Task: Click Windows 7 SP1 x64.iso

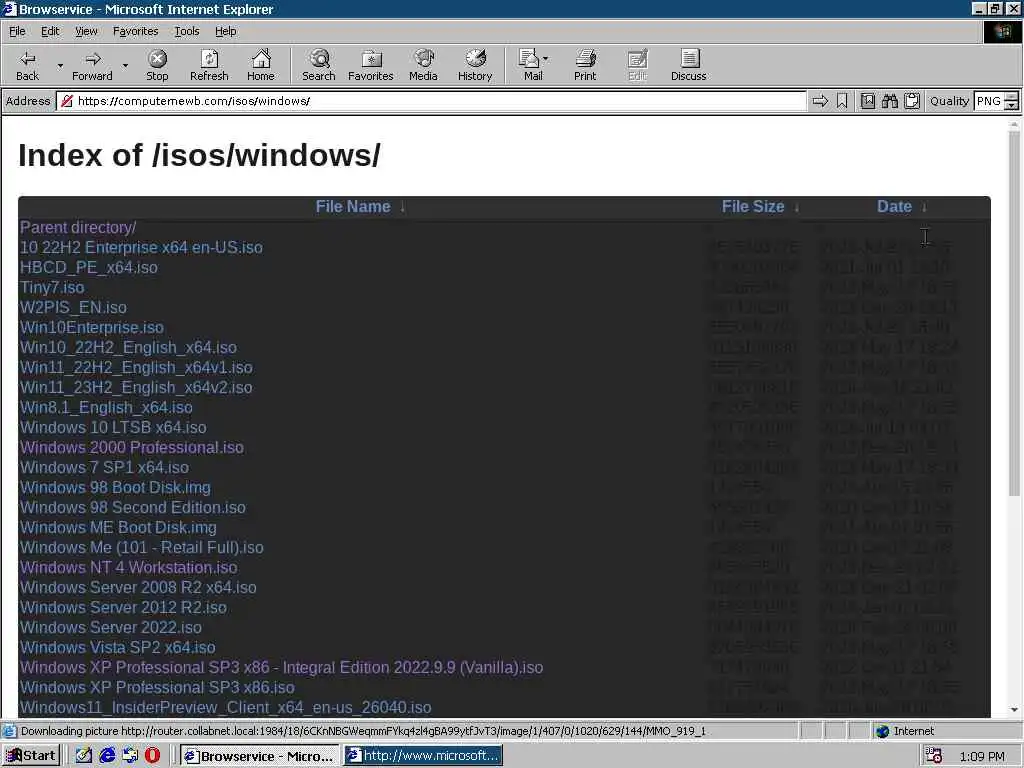Action: point(104,468)
